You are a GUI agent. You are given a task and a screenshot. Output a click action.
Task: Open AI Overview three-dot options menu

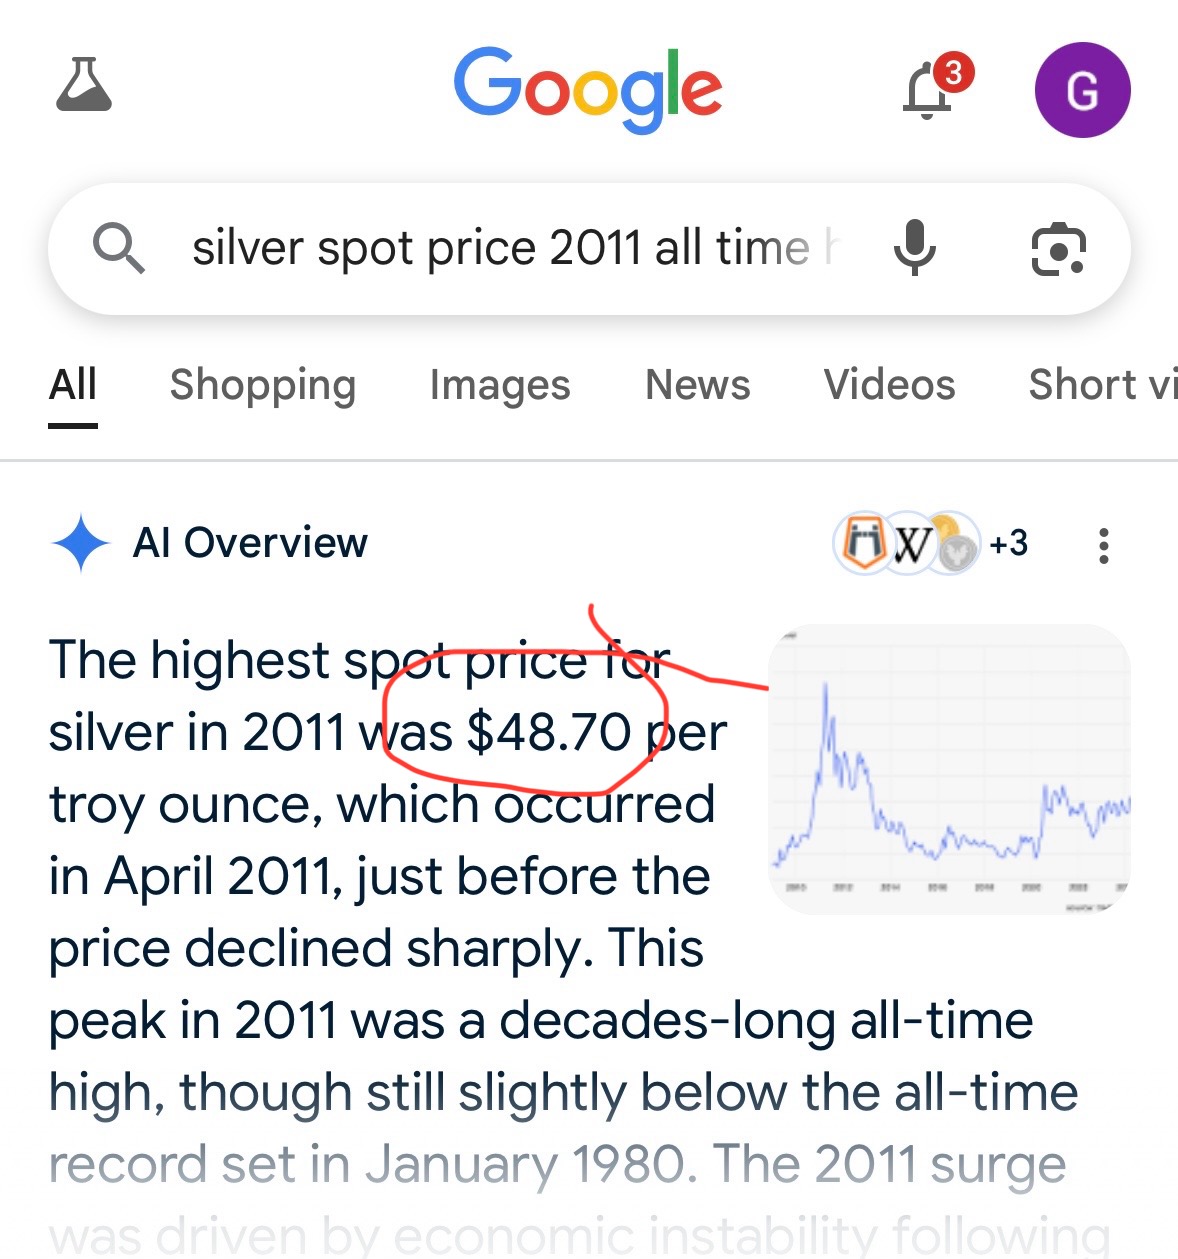pyautogui.click(x=1103, y=546)
